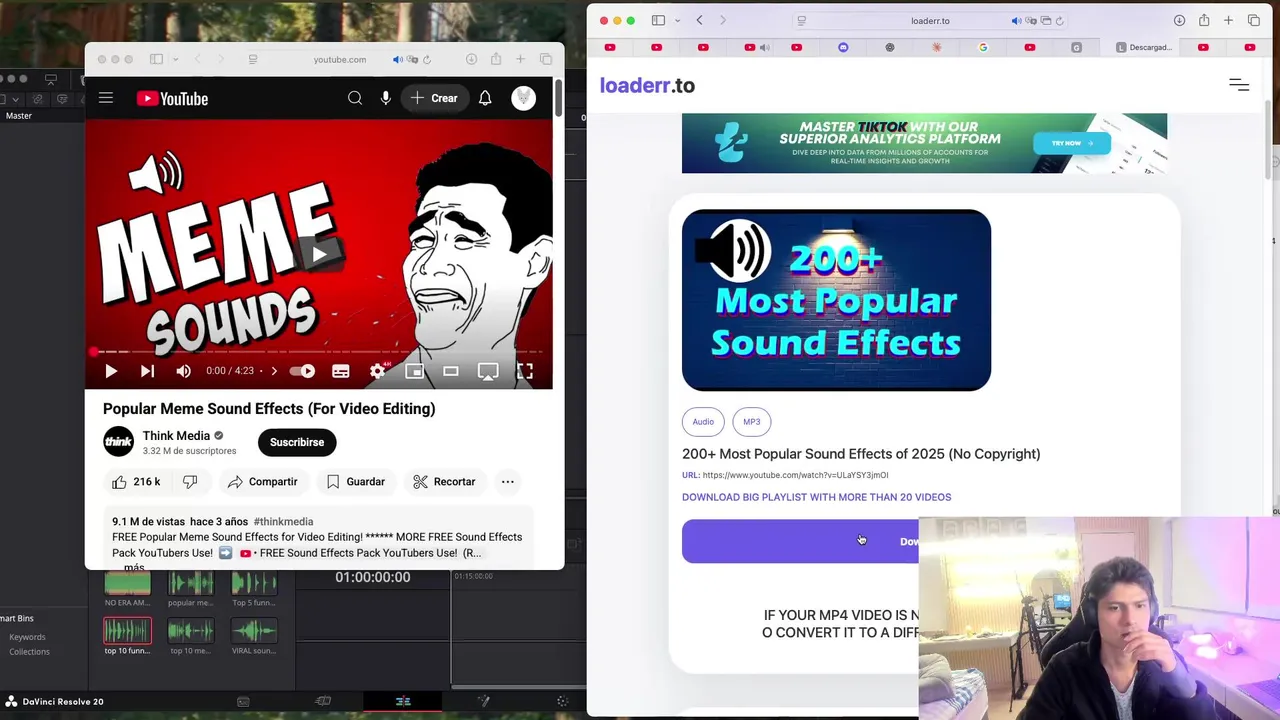Toggle sidebar in loaderr.to Safari window
Image resolution: width=1280 pixels, height=720 pixels.
[x=658, y=21]
